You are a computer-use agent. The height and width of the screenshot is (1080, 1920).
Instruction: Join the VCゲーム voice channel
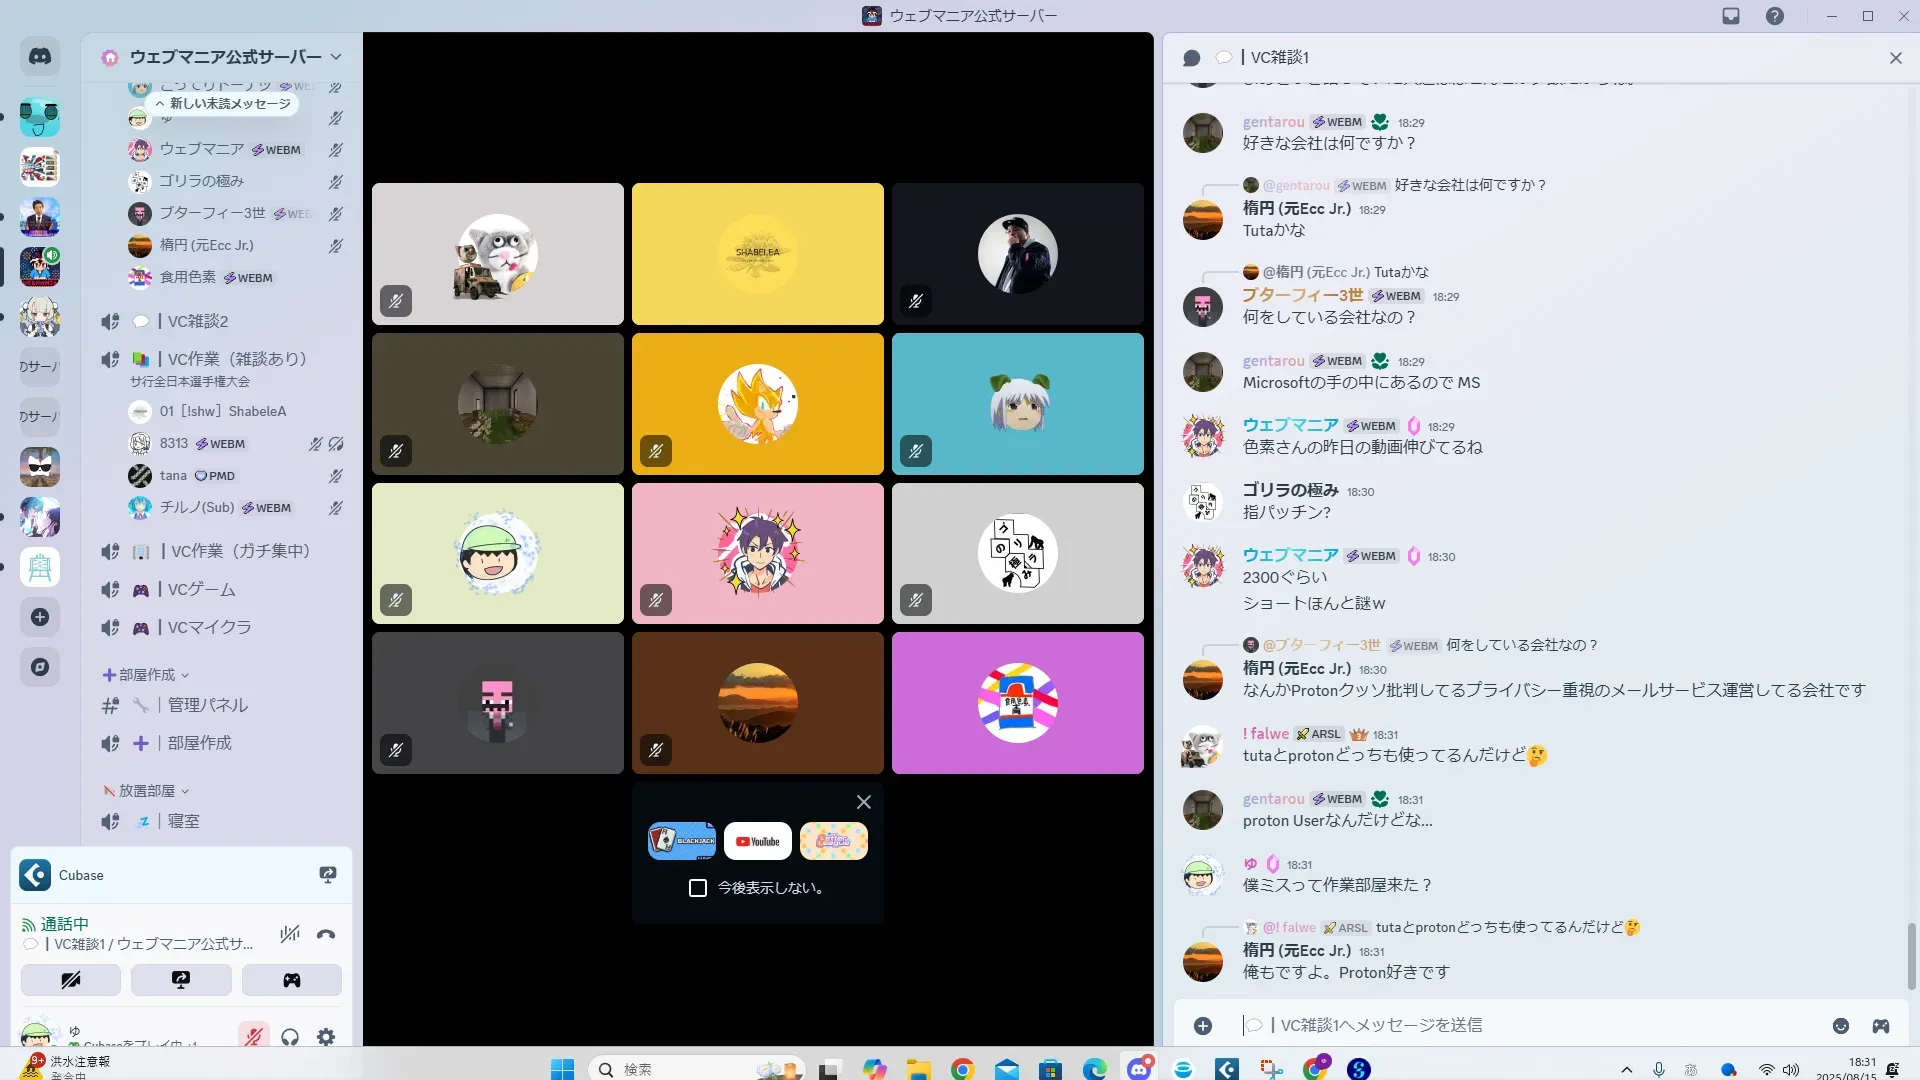(202, 590)
